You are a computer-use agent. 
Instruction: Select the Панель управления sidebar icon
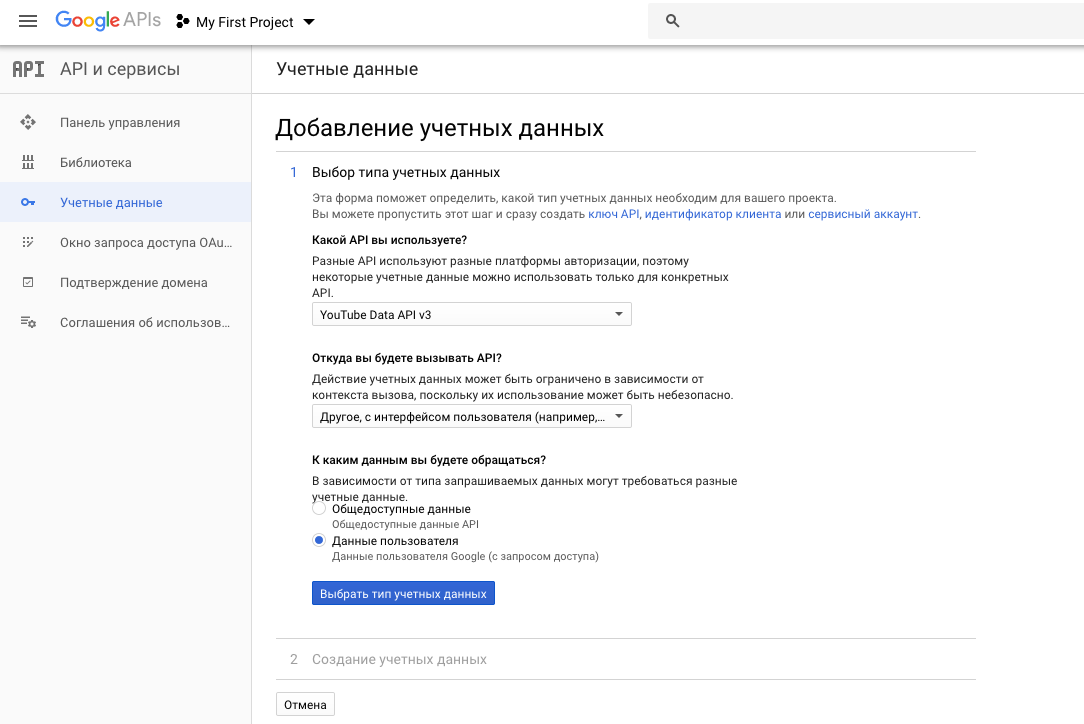pyautogui.click(x=27, y=122)
